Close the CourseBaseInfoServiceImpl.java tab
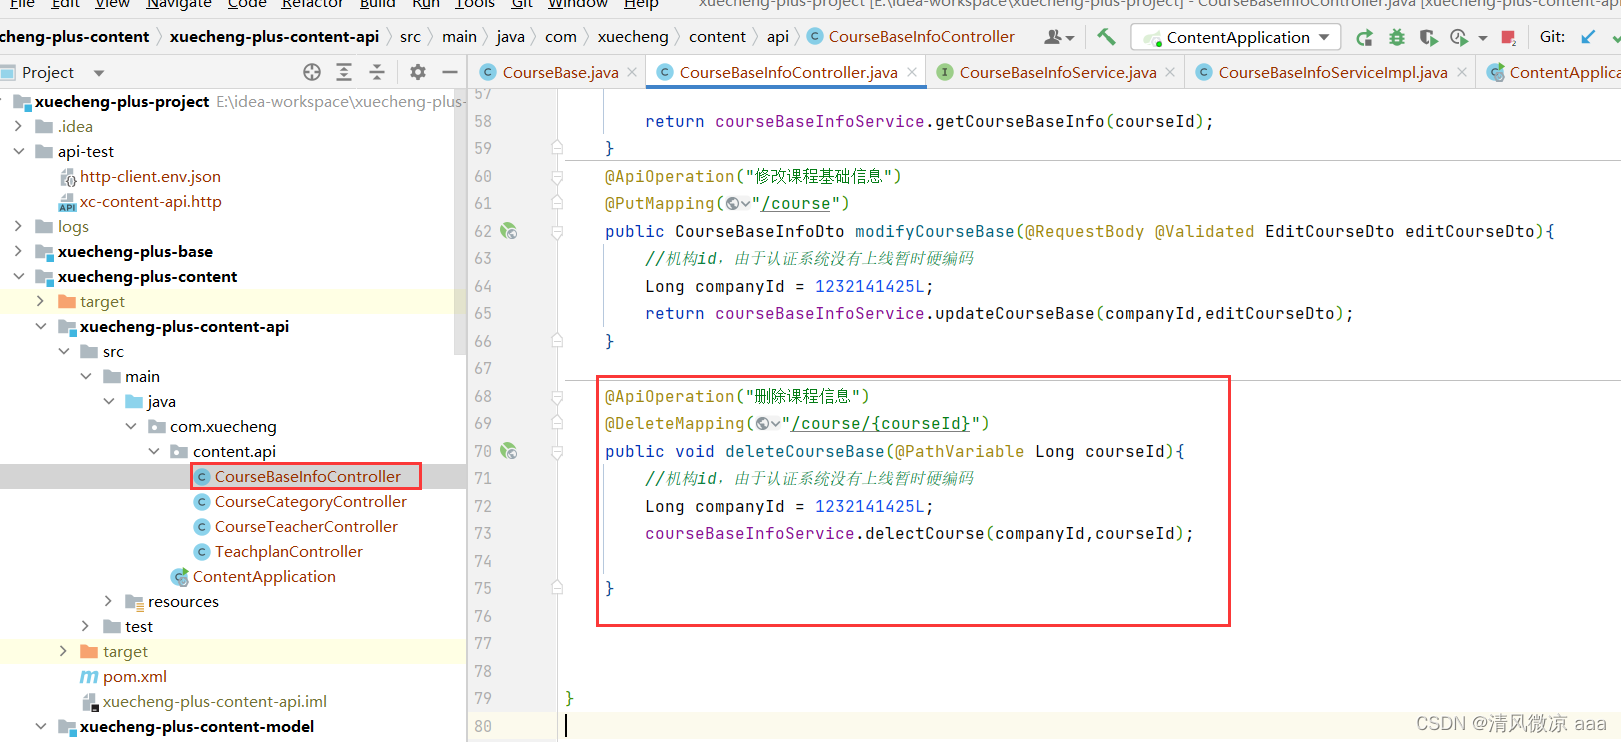This screenshot has width=1621, height=742. pos(1462,72)
